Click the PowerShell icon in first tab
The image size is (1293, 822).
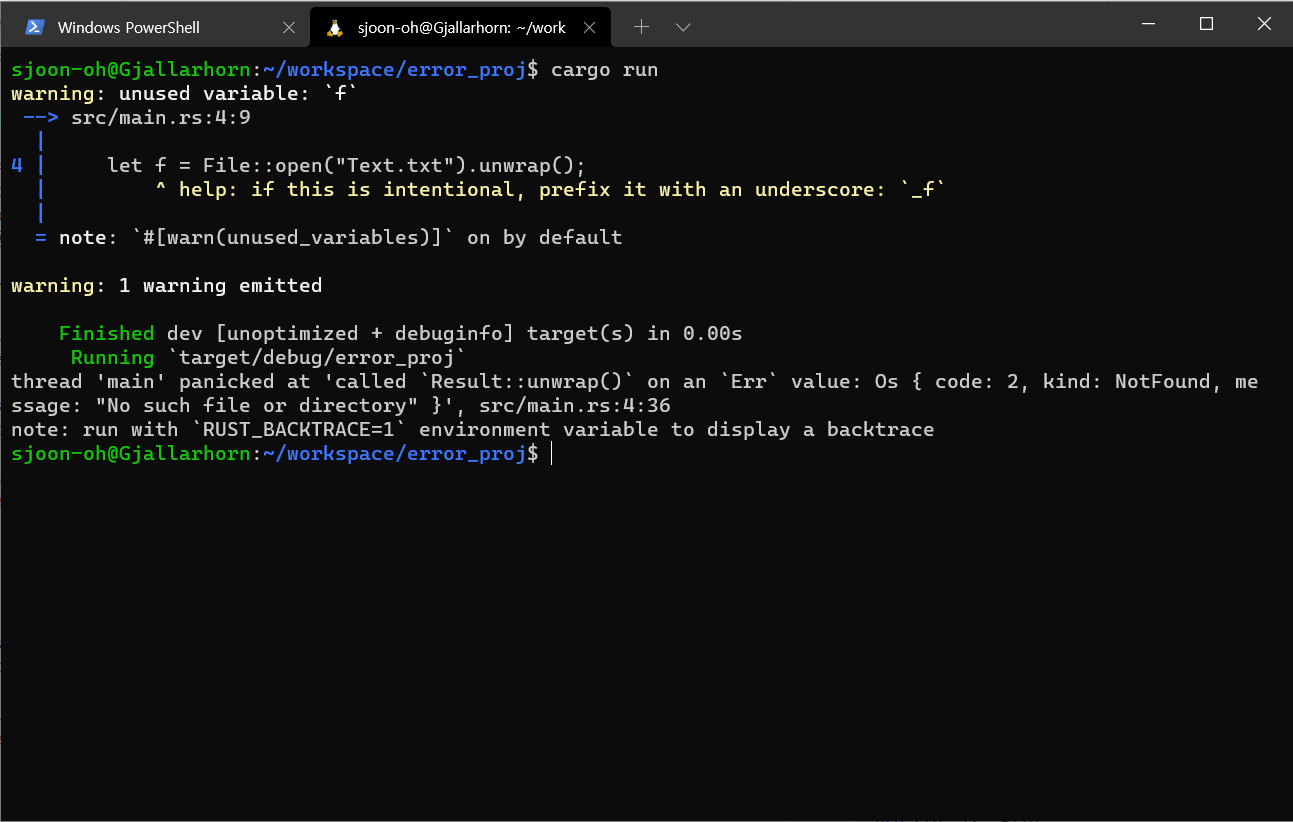[x=34, y=27]
